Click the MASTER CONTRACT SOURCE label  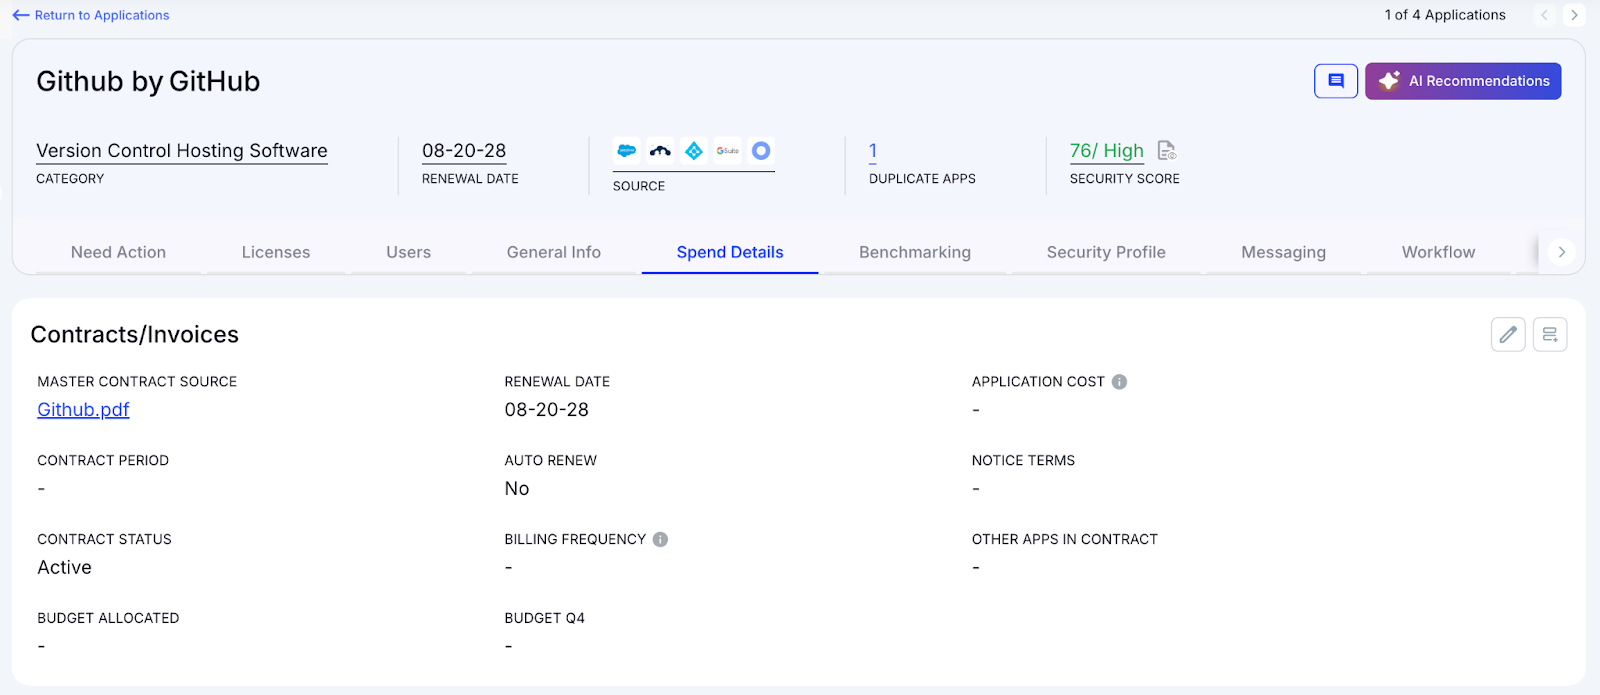(x=137, y=382)
